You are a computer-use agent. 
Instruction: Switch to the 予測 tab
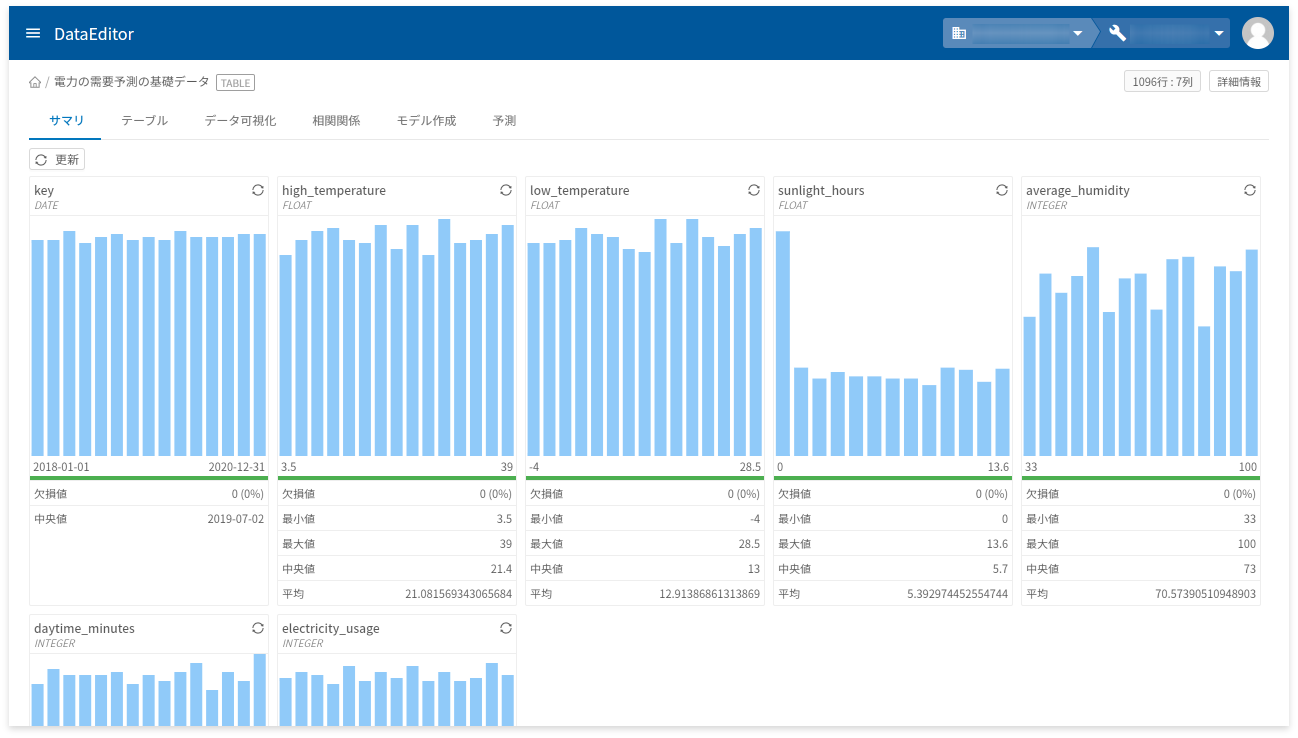(x=504, y=121)
